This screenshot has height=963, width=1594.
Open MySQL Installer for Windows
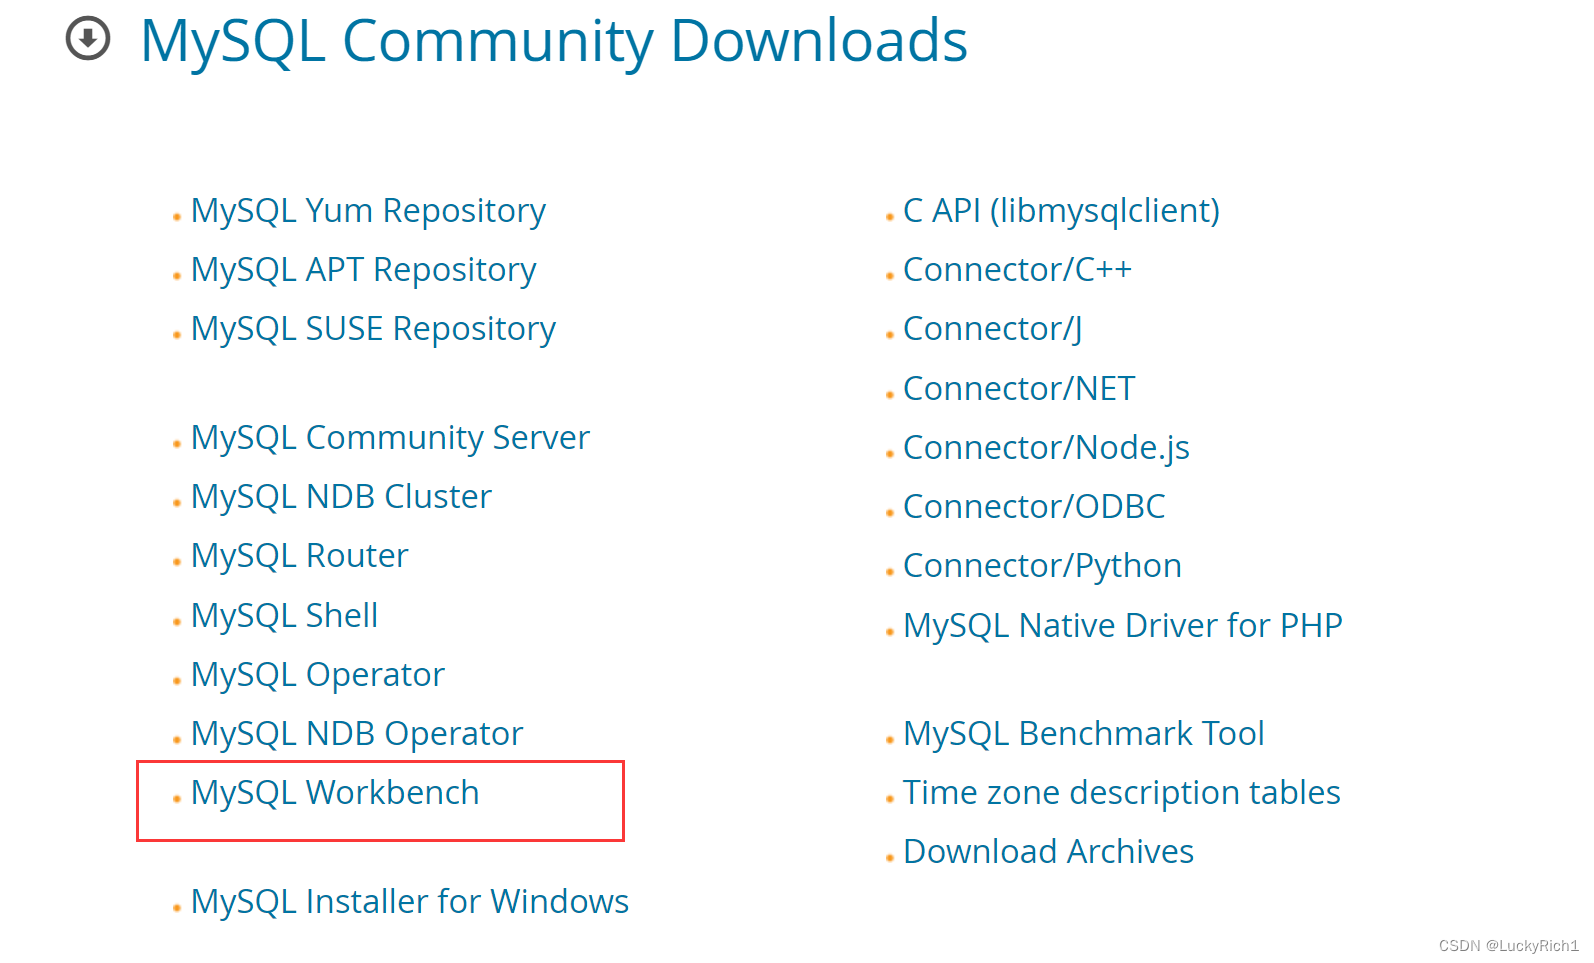410,902
